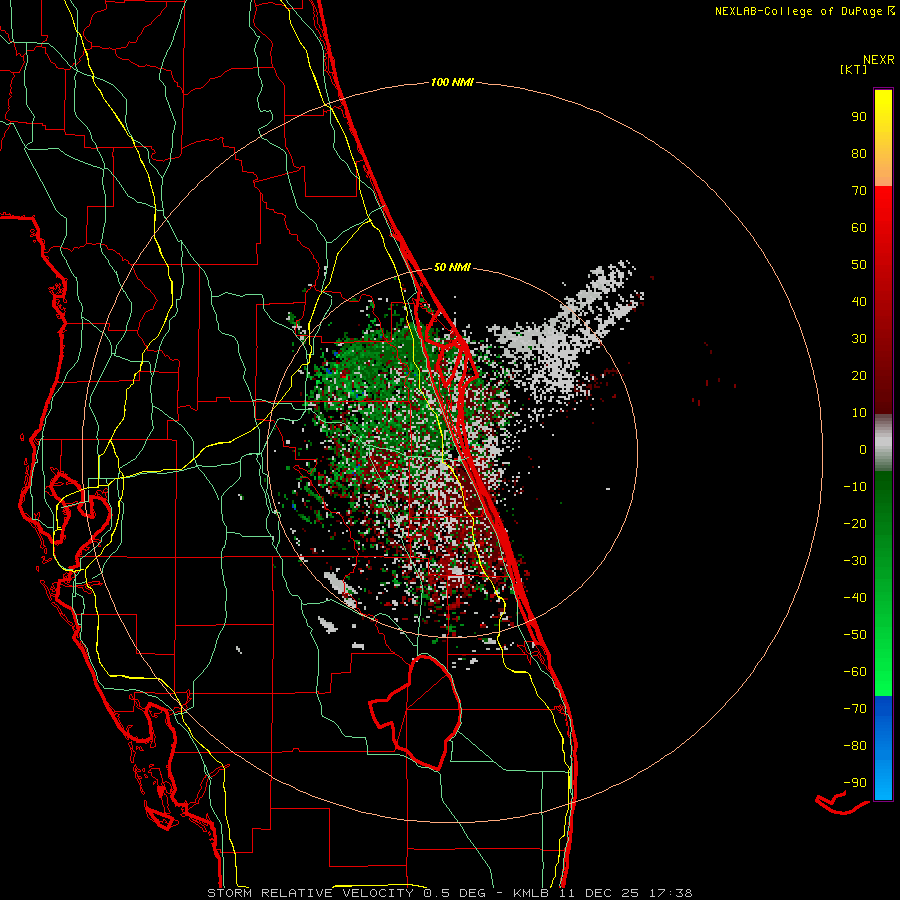The image size is (900, 900).
Task: Click the gray zero-velocity segment of color bar
Action: pos(883,443)
